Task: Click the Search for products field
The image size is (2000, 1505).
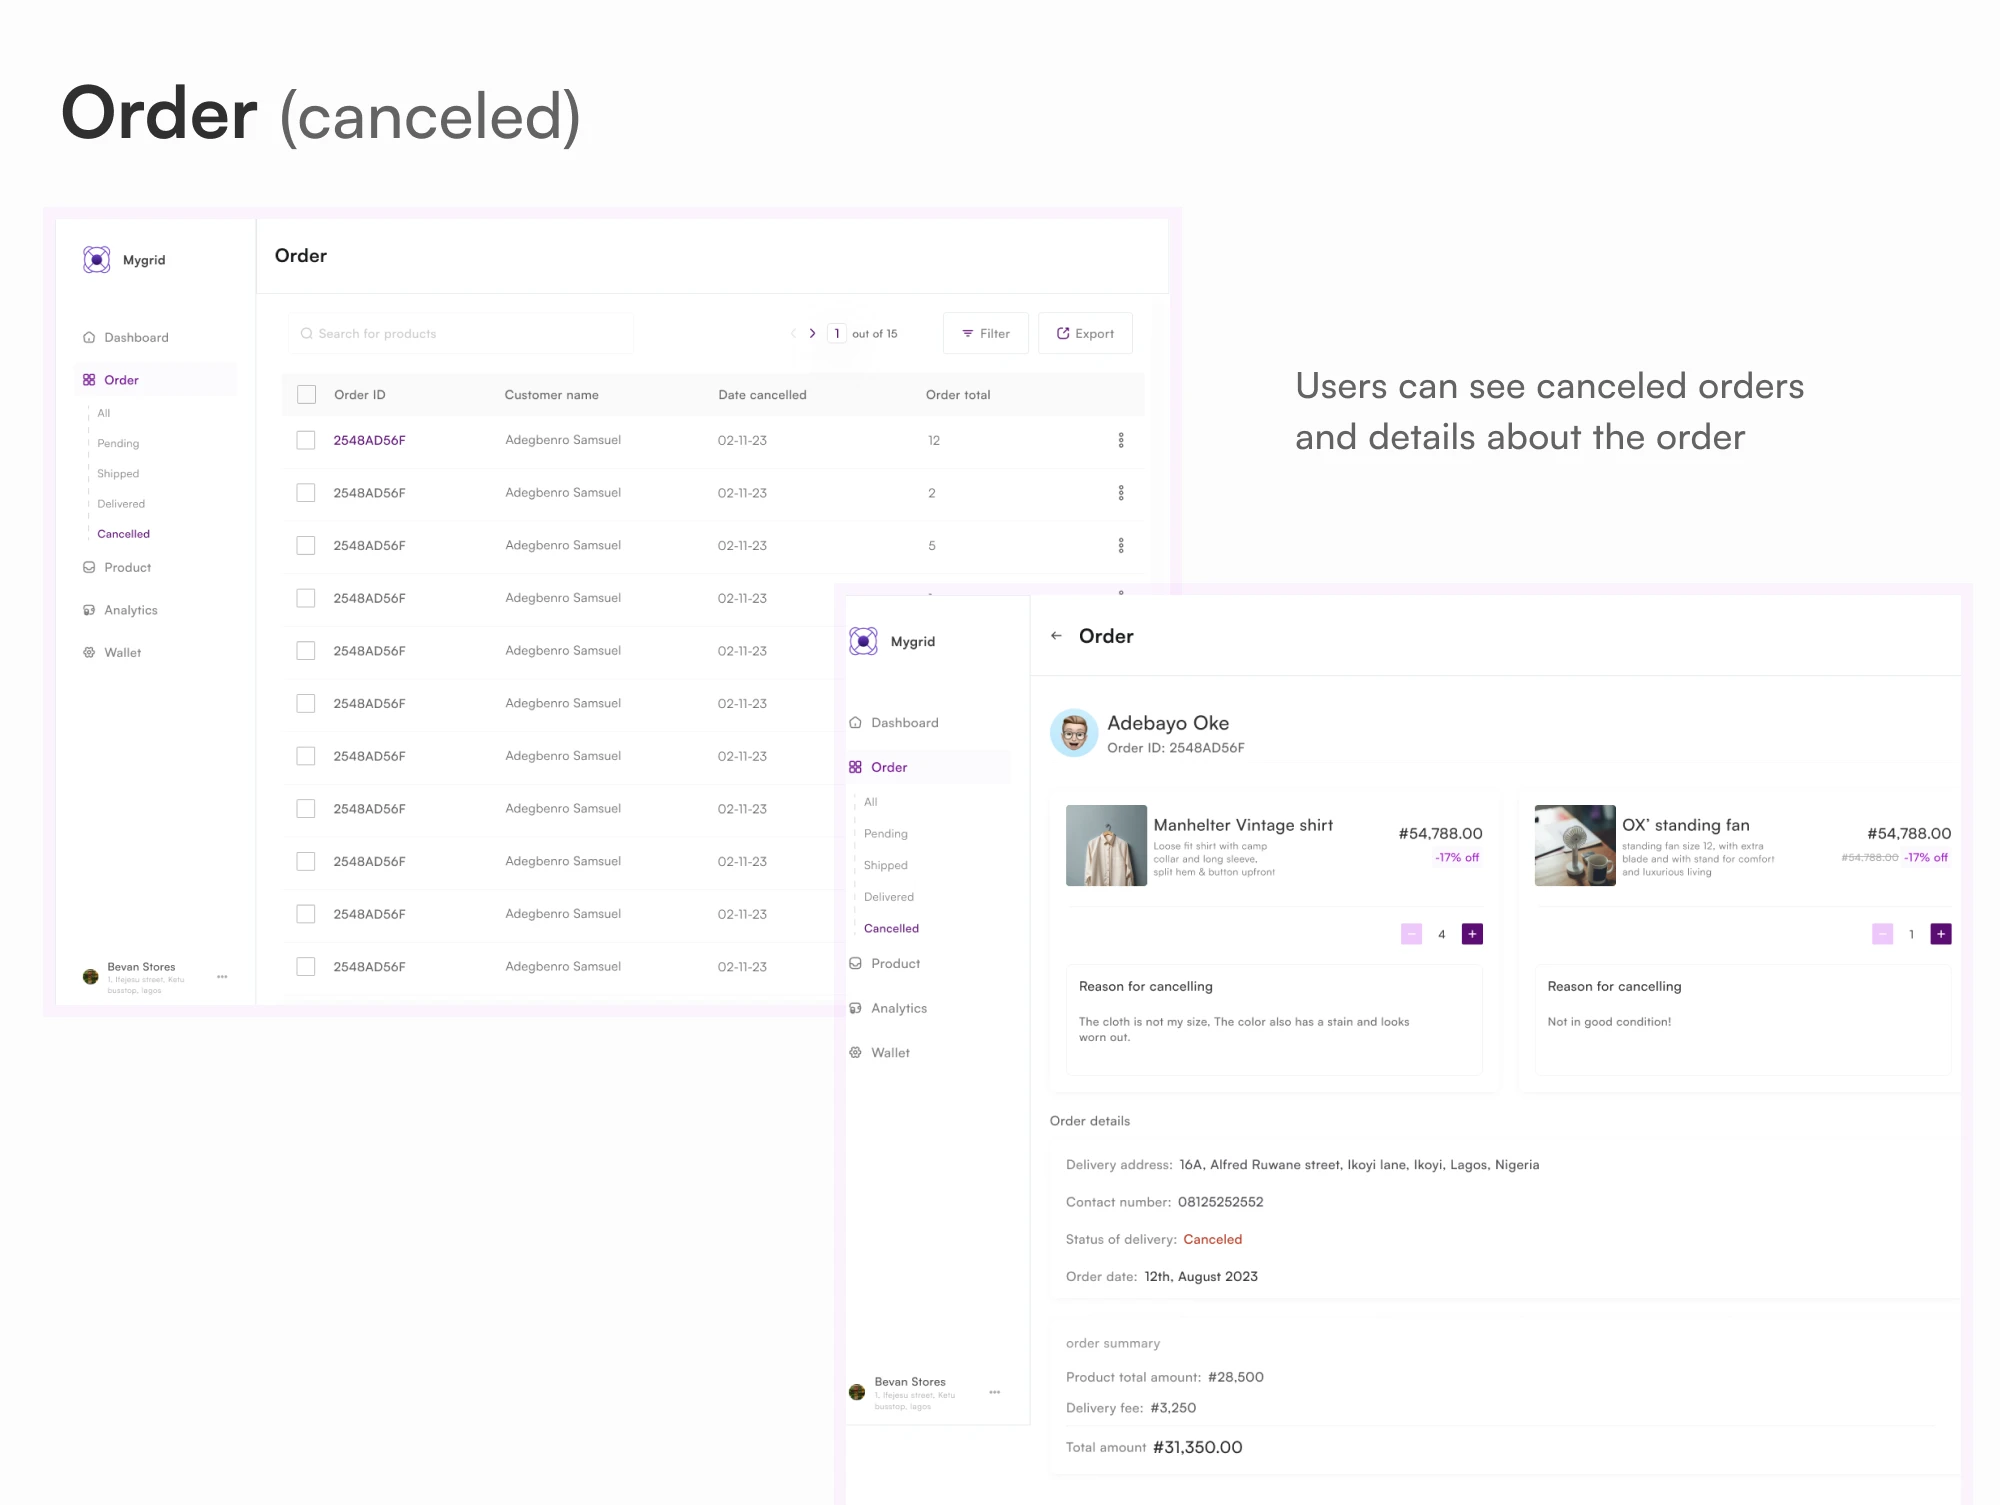Action: point(462,334)
